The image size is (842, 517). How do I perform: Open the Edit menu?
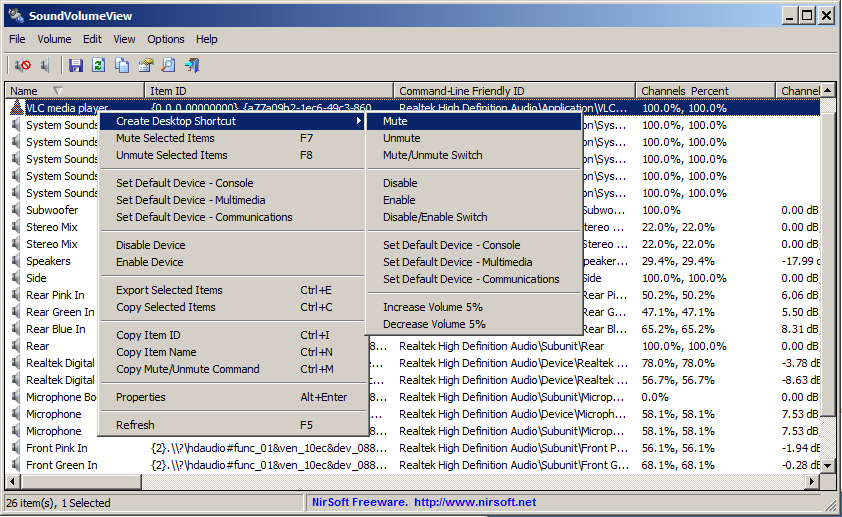(x=92, y=39)
